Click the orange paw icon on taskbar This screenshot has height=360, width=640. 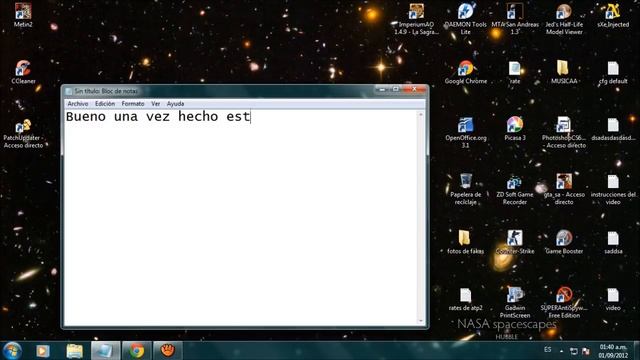pyautogui.click(x=168, y=351)
